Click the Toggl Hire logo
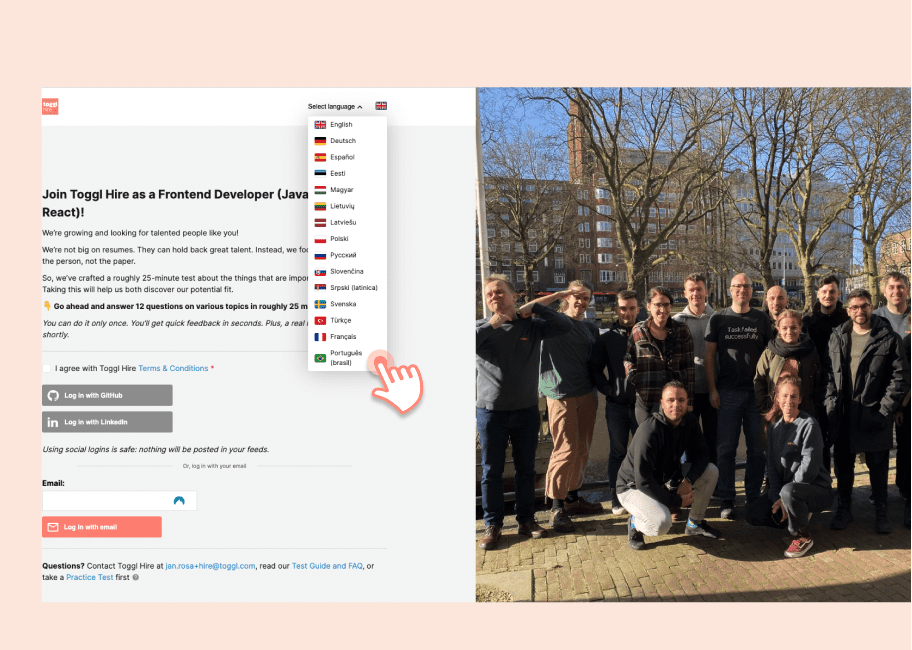Viewport: 912px width, 650px height. pyautogui.click(x=50, y=106)
